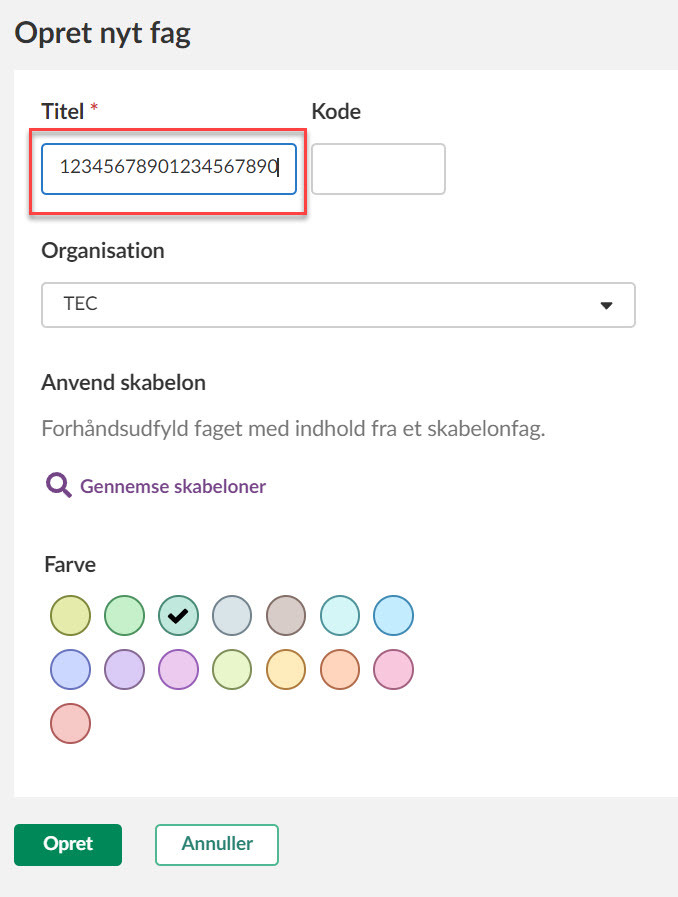The height and width of the screenshot is (897, 678).
Task: Choose the peach orange color swatch
Action: click(341, 670)
